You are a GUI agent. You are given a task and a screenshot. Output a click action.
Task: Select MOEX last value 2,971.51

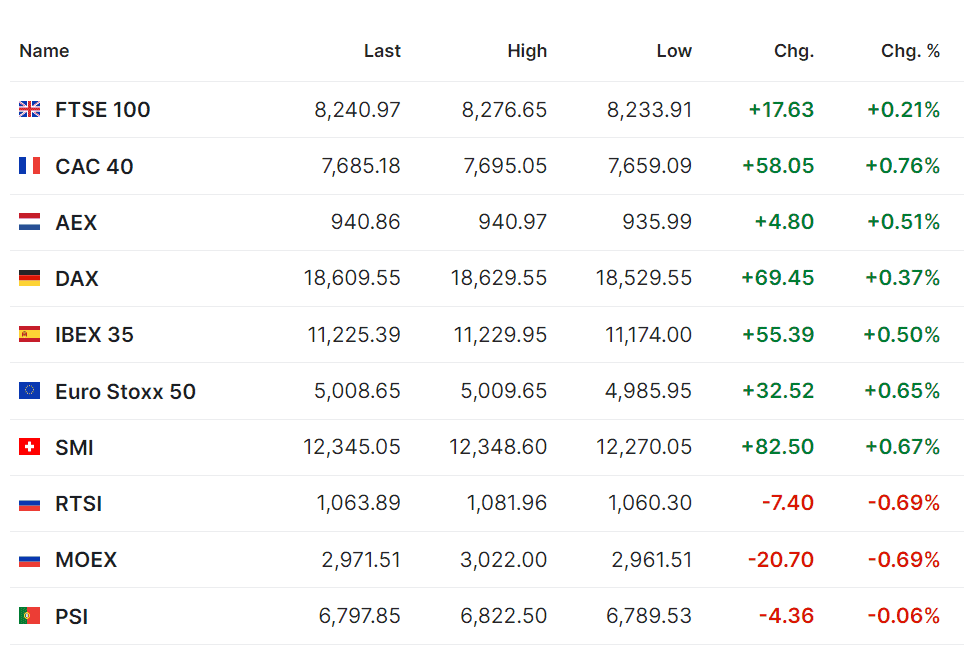(362, 560)
